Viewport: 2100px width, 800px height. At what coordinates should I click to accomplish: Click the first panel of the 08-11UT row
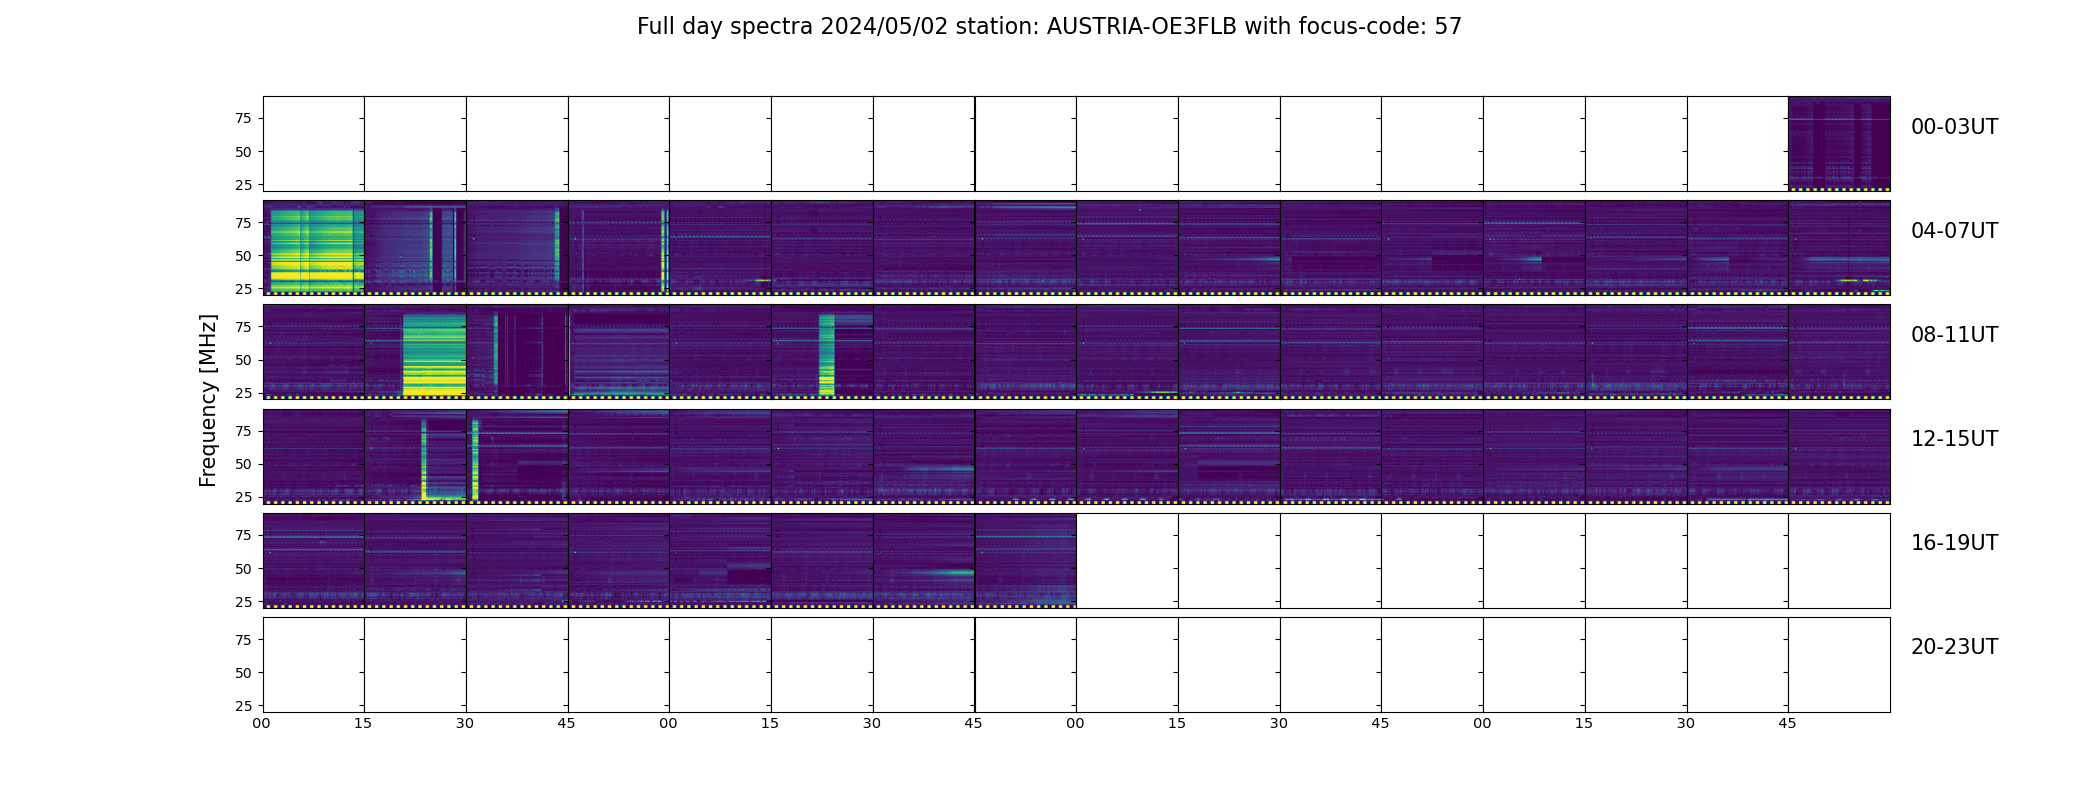314,352
